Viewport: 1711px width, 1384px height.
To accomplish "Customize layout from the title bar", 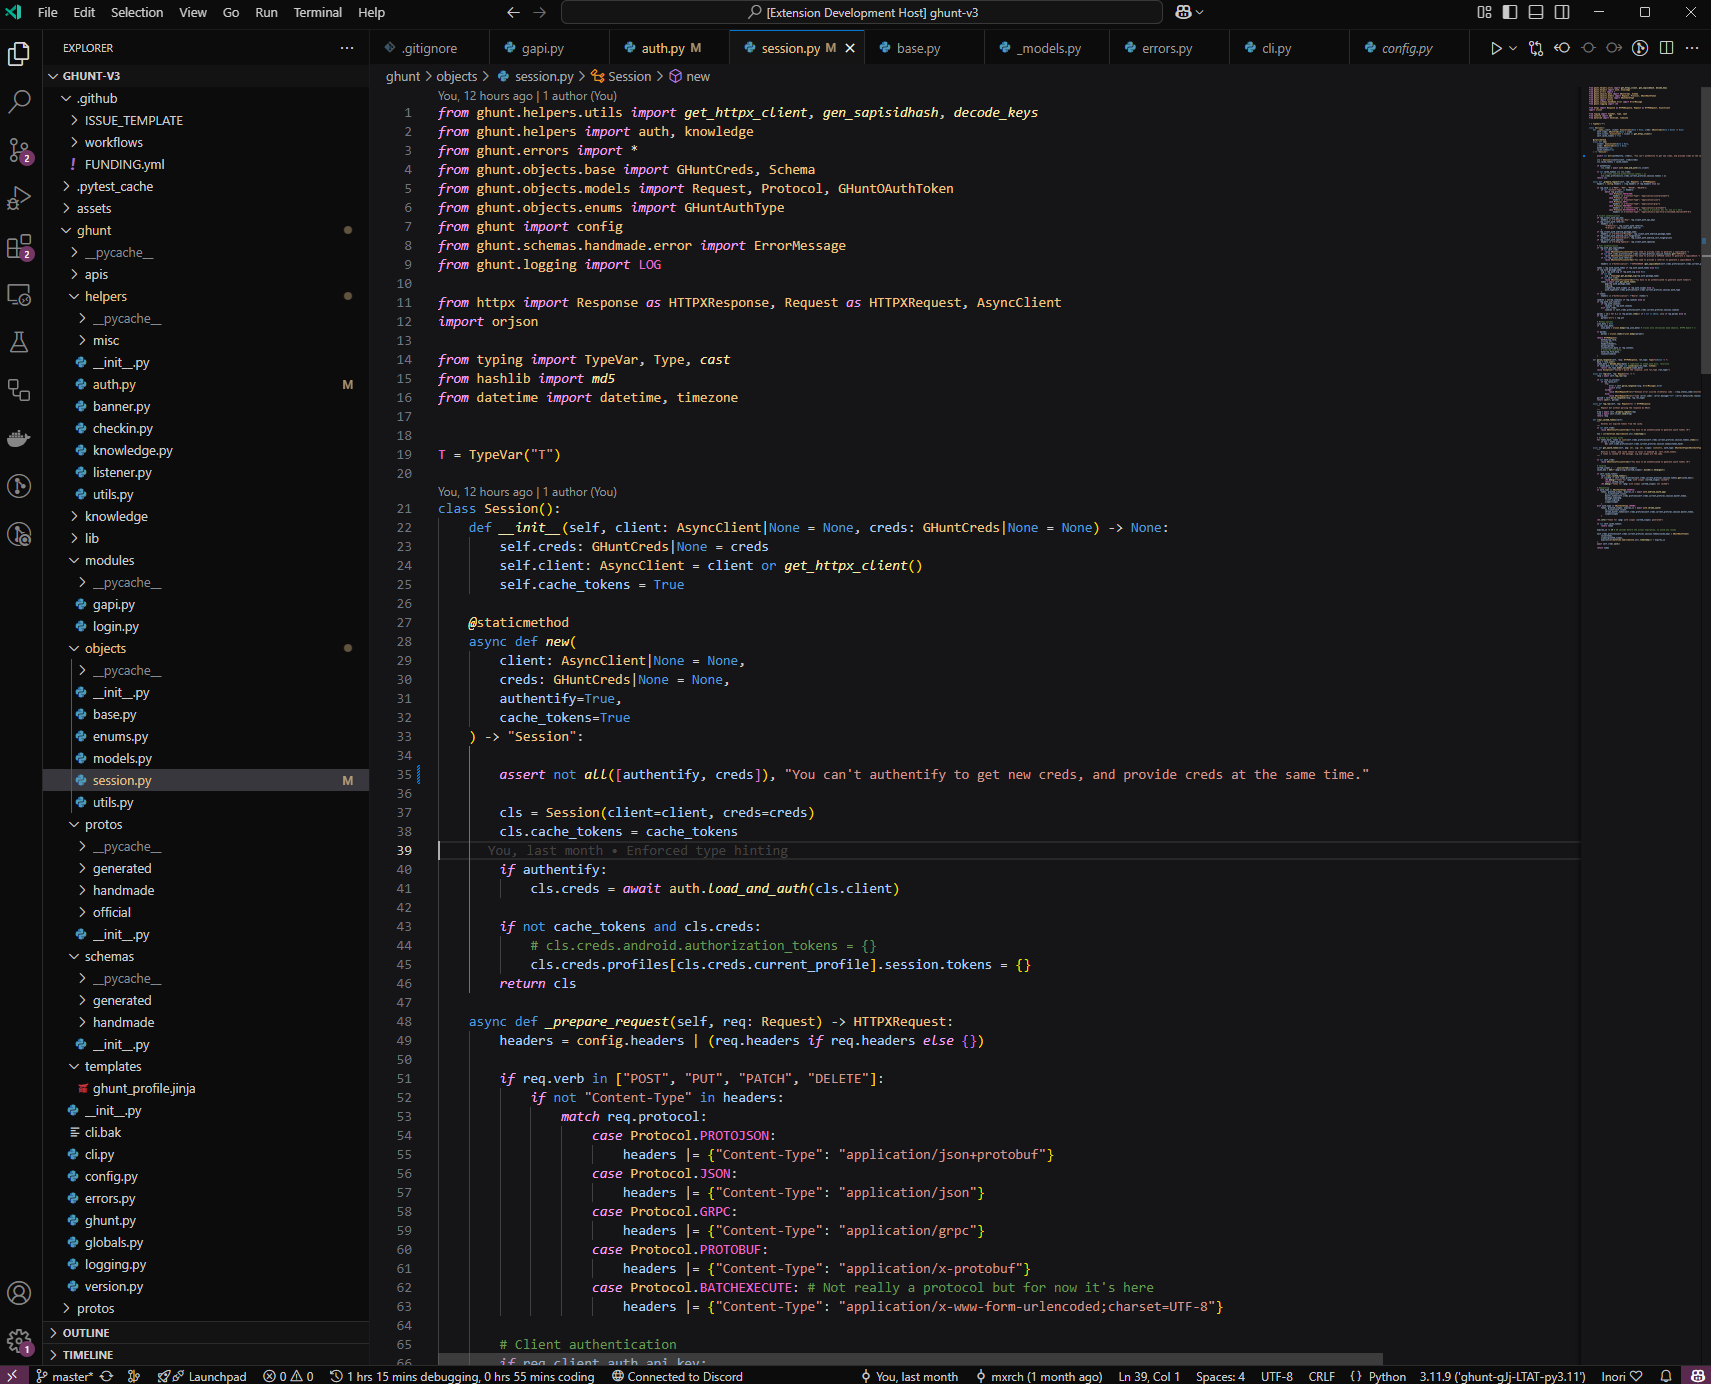I will point(1484,12).
